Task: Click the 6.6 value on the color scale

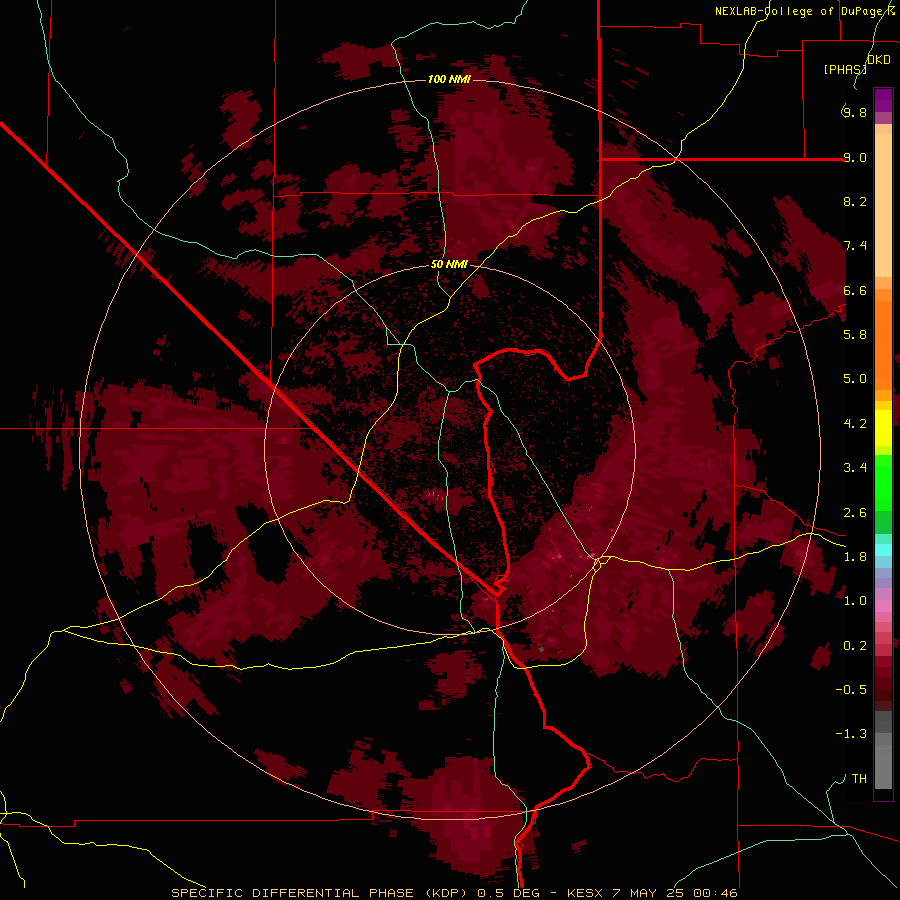Action: point(855,290)
